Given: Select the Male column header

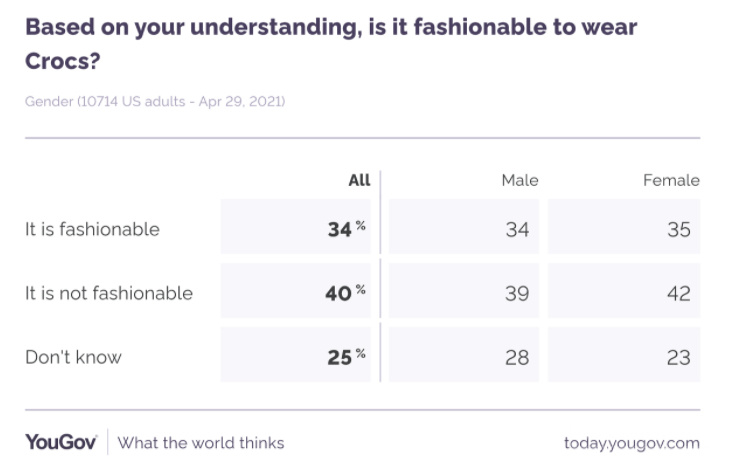Looking at the screenshot, I should coord(519,180).
